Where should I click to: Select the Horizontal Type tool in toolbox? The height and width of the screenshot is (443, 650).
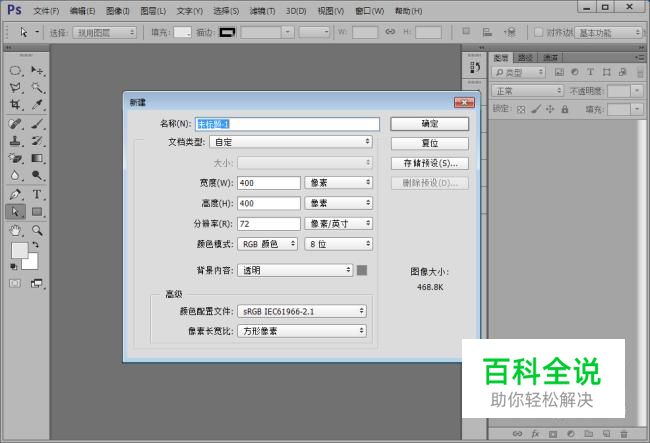pyautogui.click(x=37, y=194)
